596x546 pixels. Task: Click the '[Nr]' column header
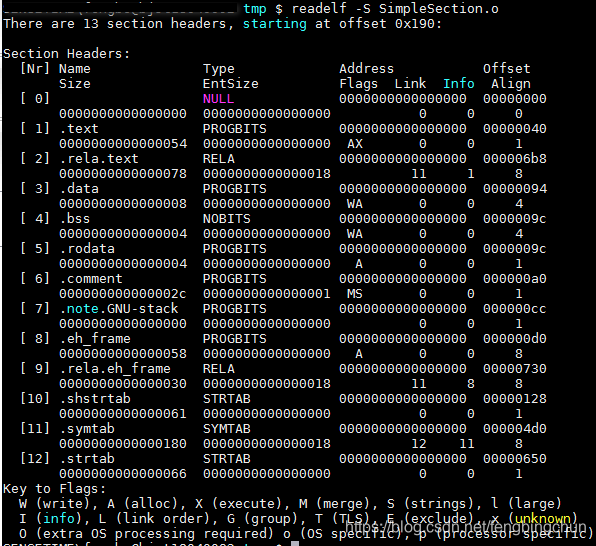35,69
